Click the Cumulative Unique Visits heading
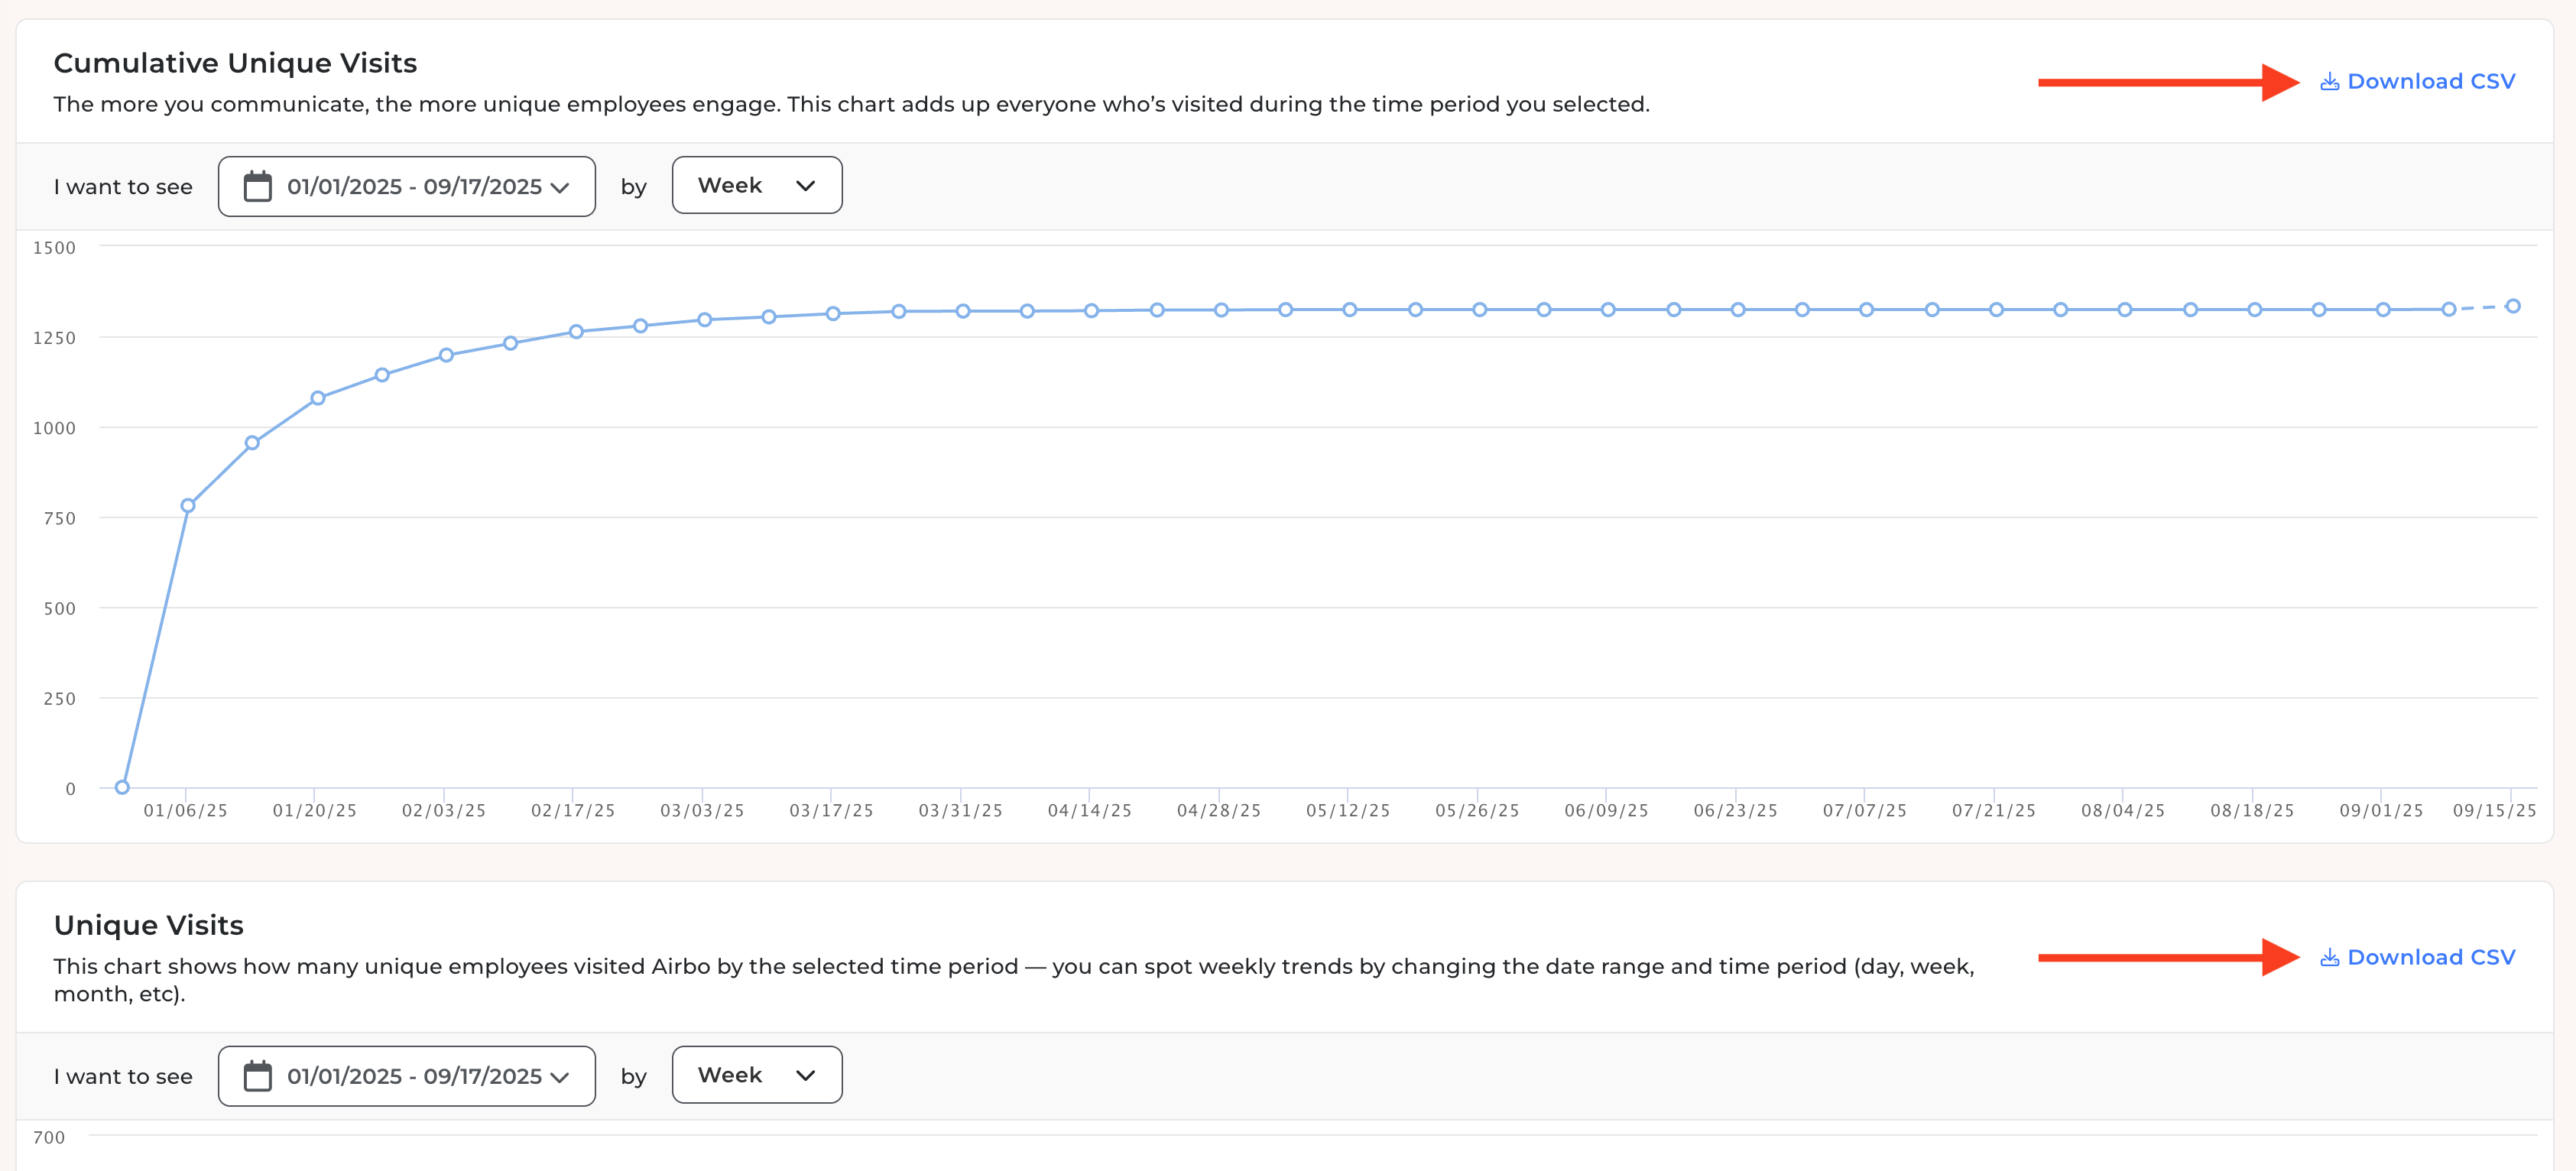Image resolution: width=2576 pixels, height=1171 pixels. click(235, 63)
